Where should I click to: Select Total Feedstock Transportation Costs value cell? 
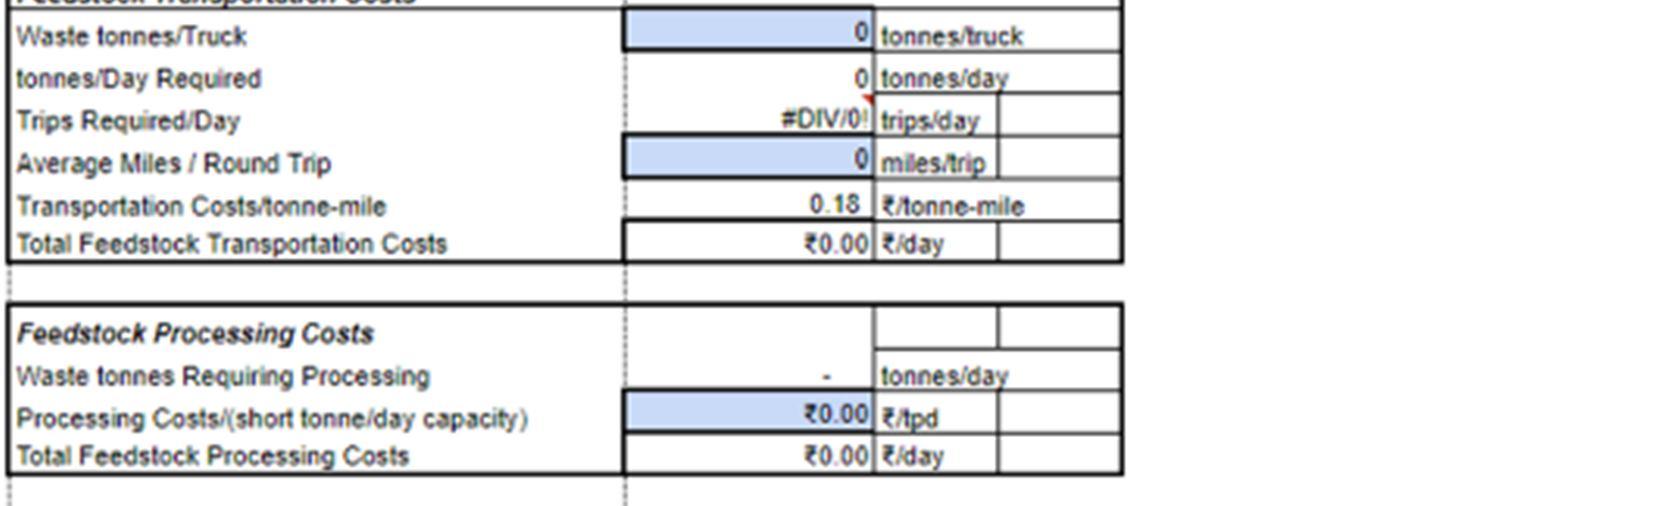click(749, 242)
